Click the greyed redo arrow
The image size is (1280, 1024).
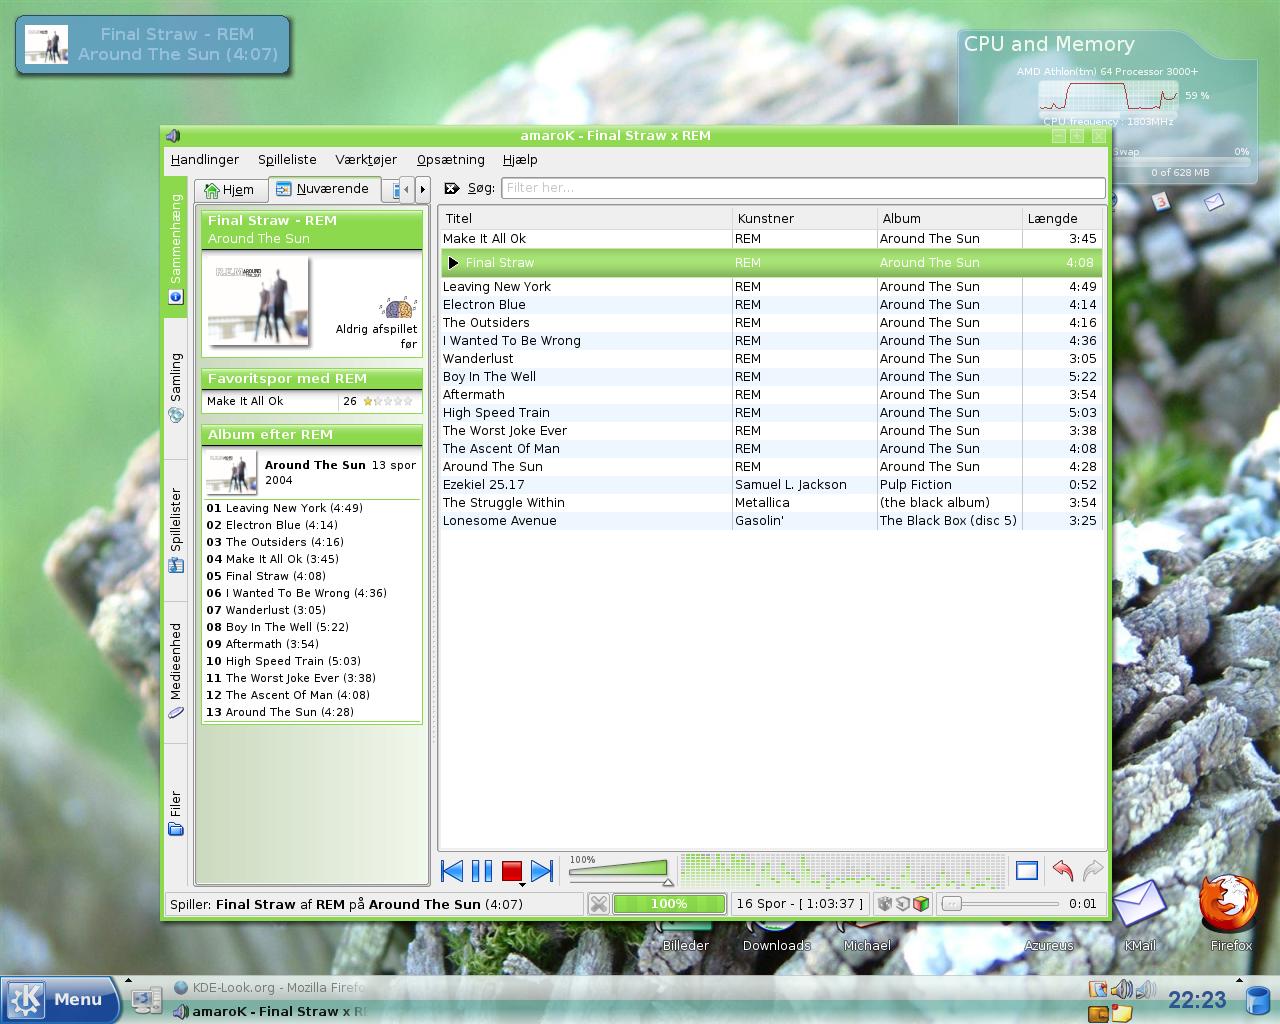1093,871
